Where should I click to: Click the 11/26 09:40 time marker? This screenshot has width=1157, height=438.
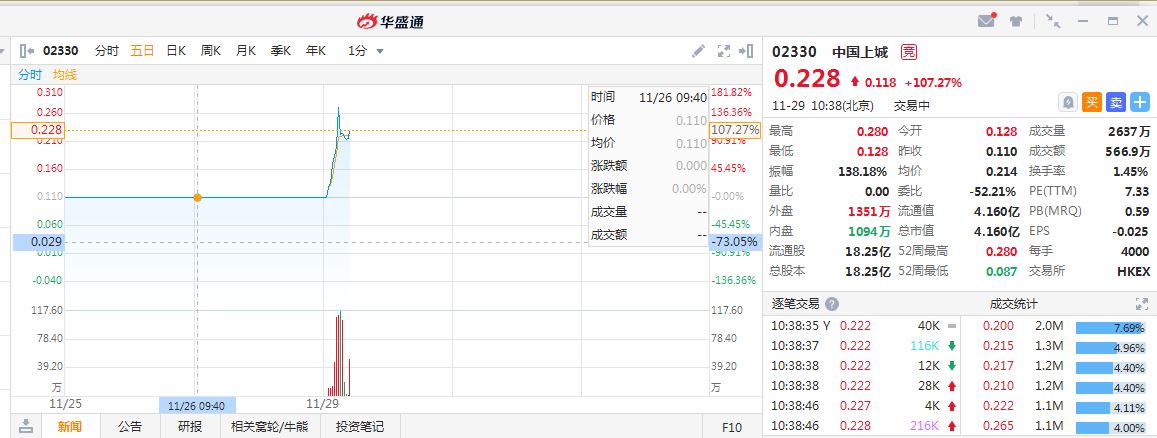(x=196, y=405)
